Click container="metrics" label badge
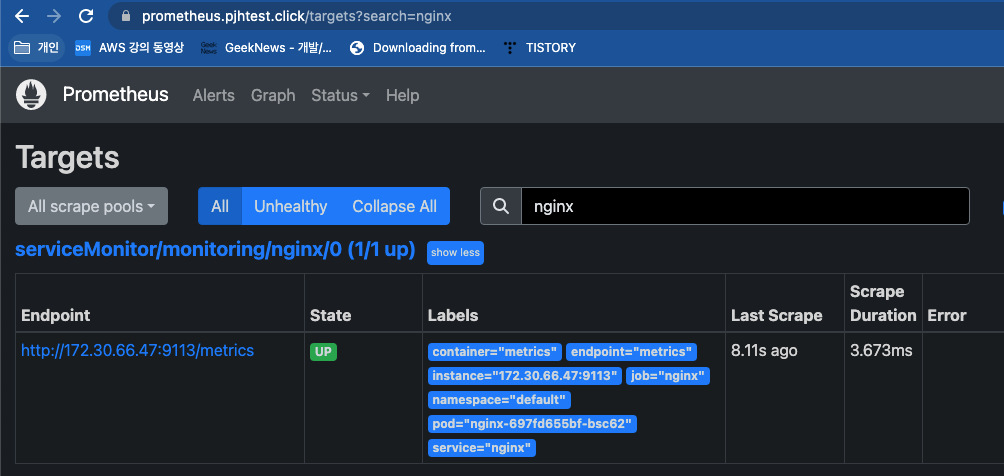Screen dimensions: 1004x476 pyautogui.click(x=495, y=352)
